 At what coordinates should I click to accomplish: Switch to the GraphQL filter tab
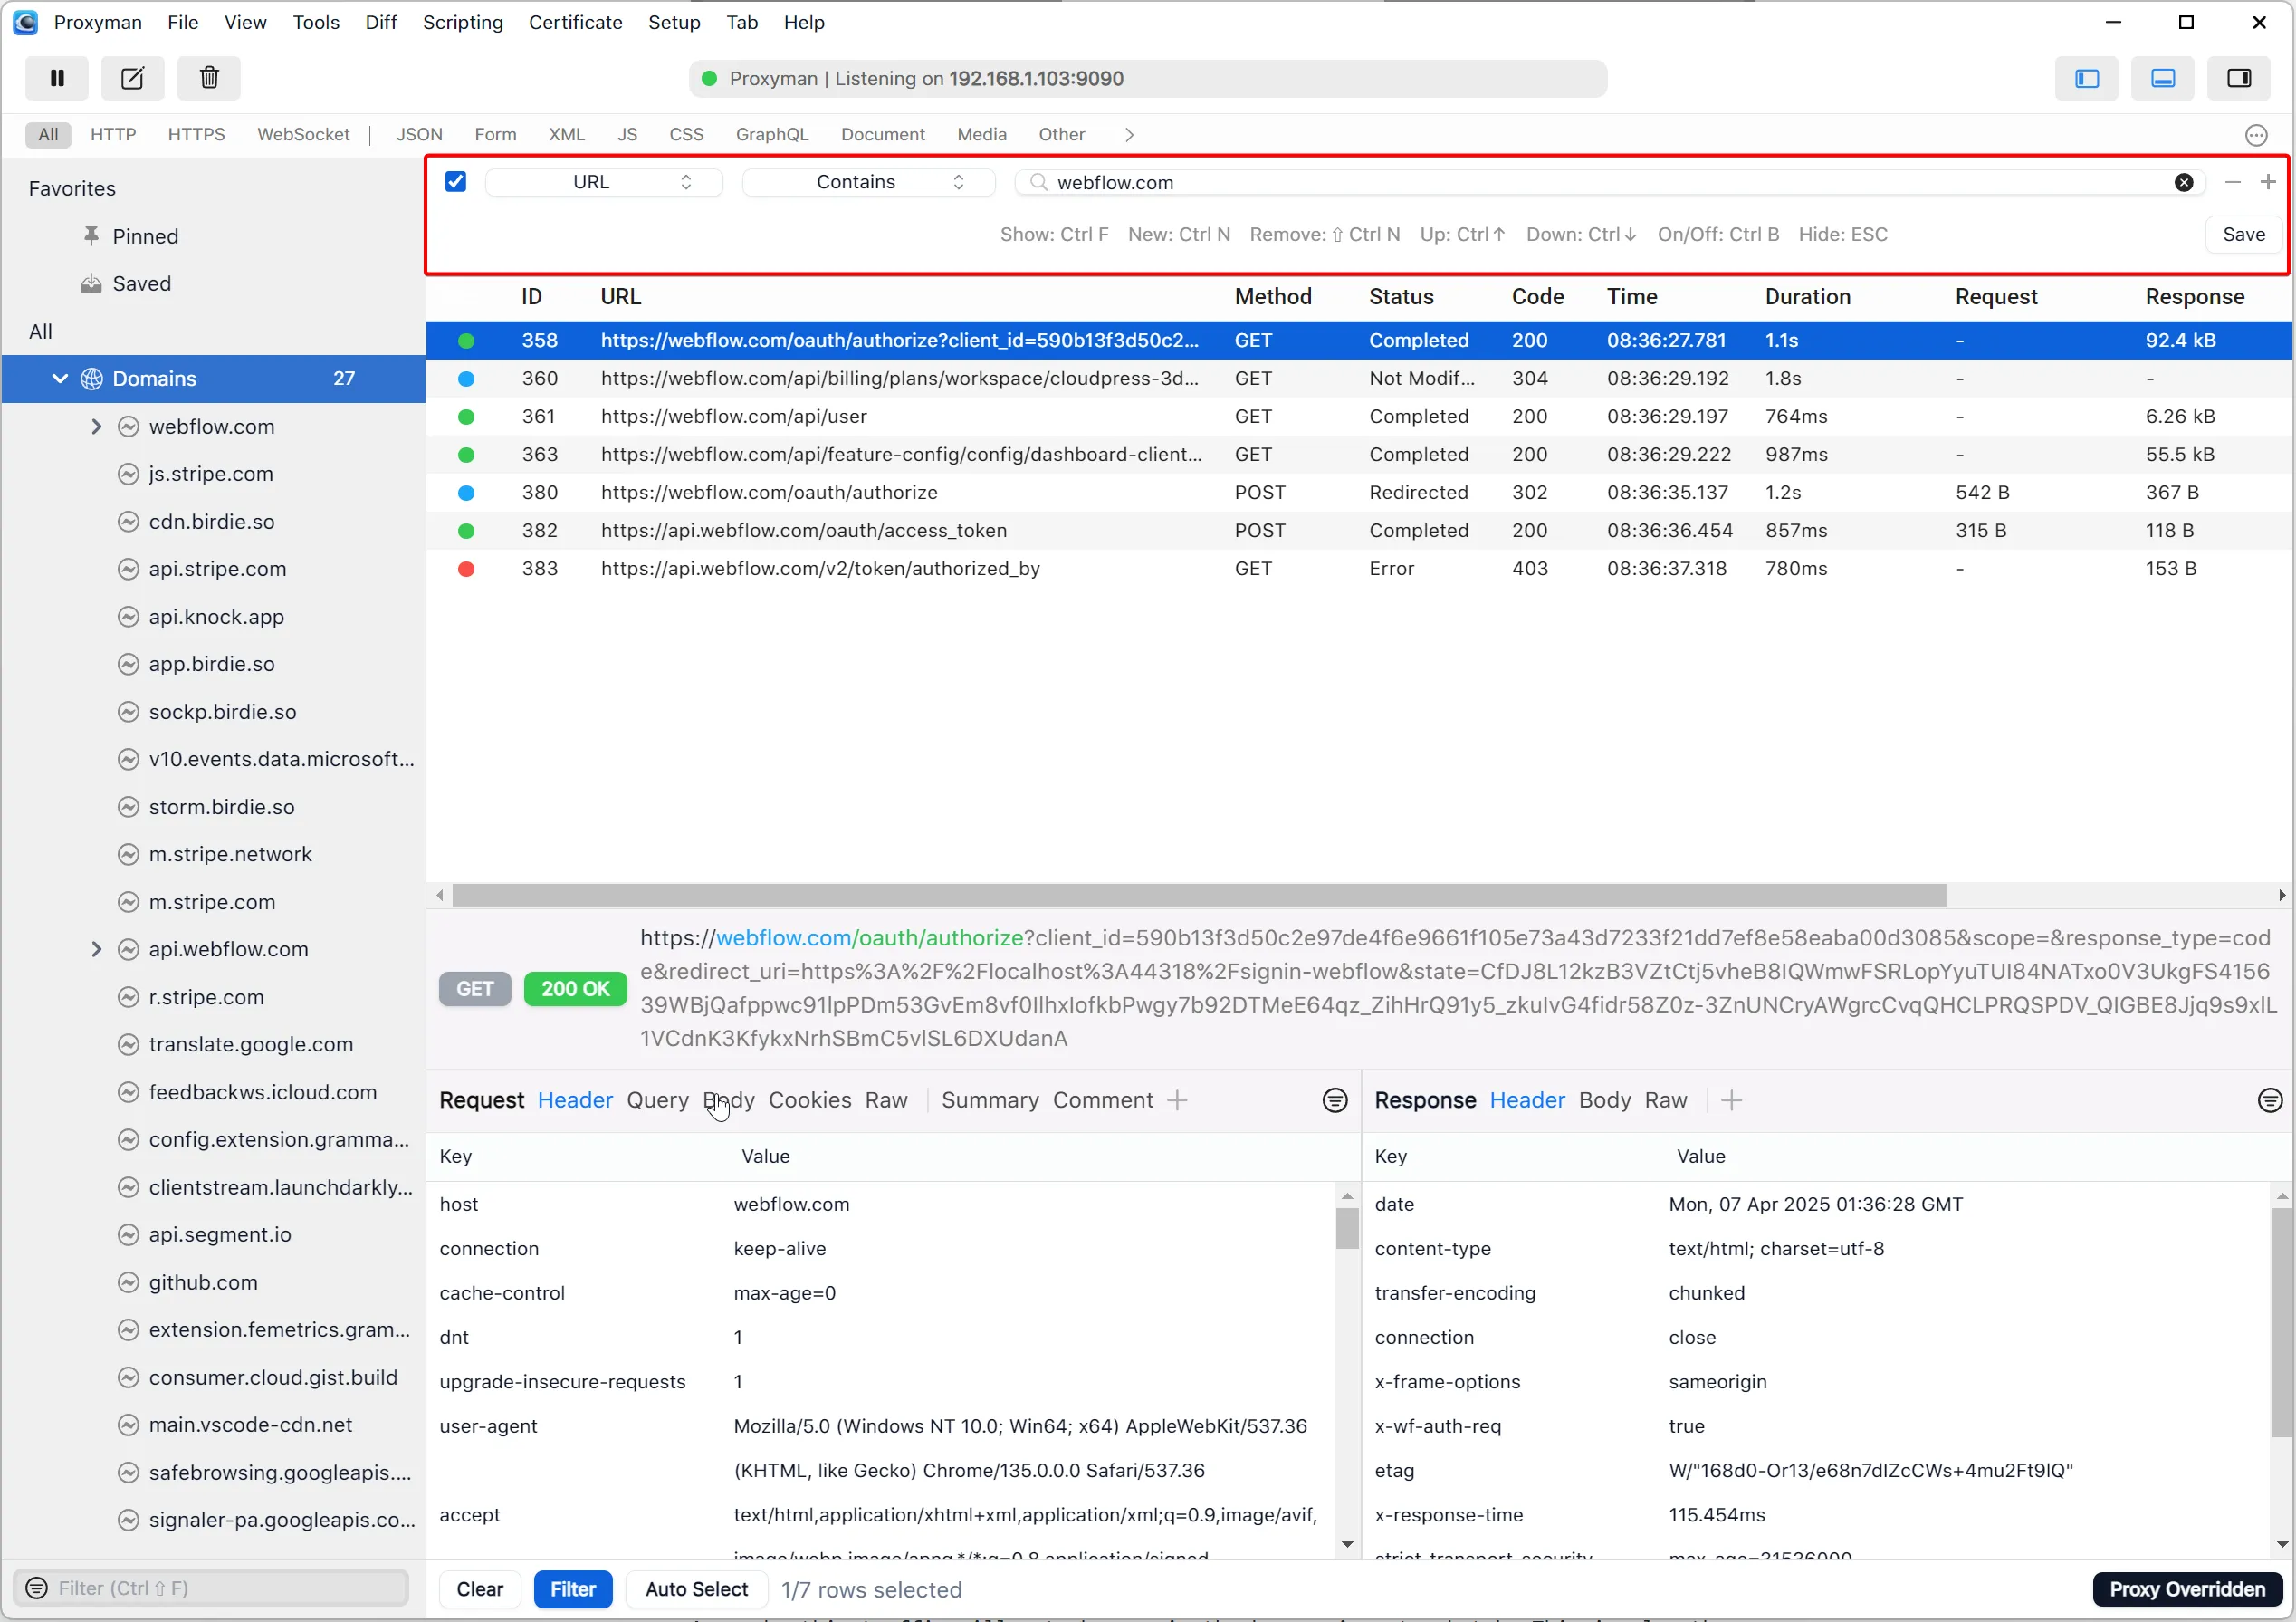771,134
